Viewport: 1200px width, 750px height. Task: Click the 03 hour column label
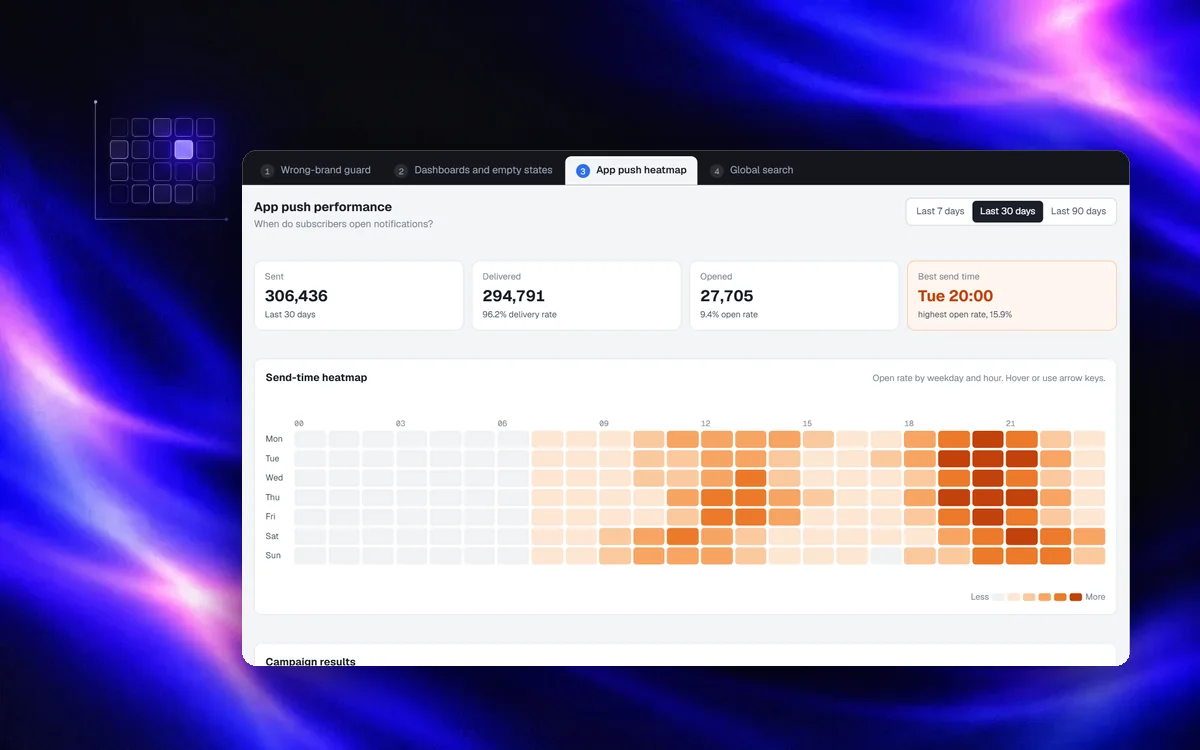point(401,423)
